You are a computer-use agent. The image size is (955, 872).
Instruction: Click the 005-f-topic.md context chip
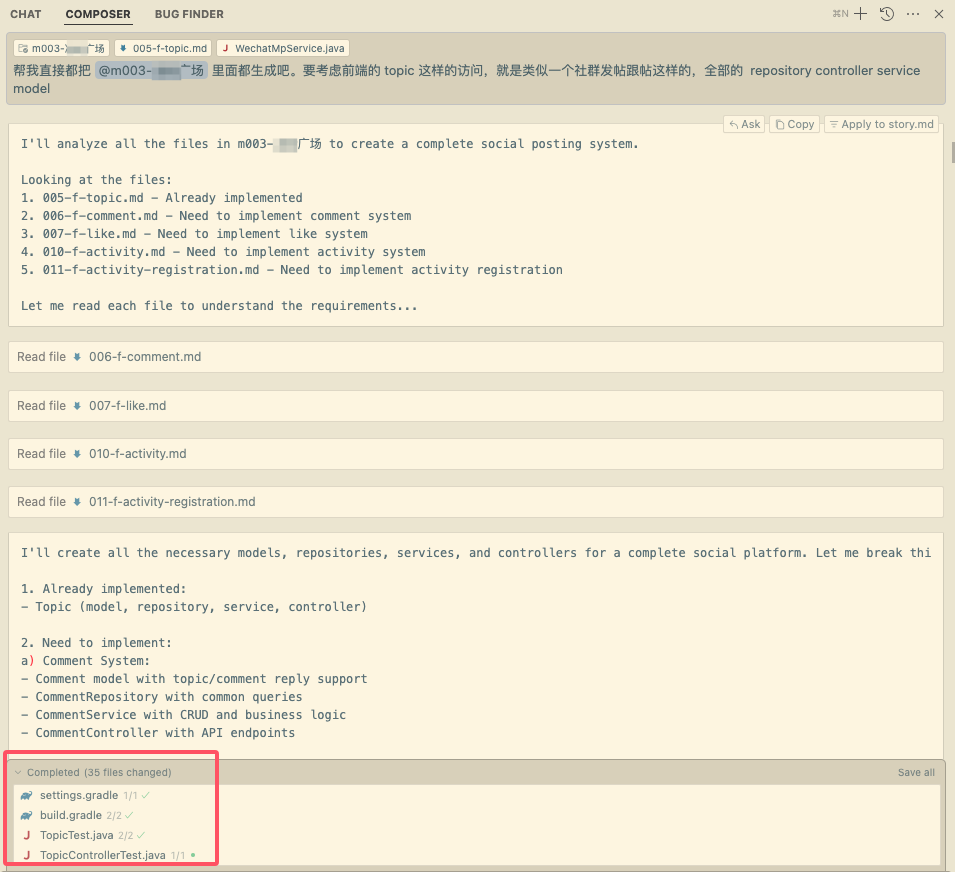[x=163, y=48]
